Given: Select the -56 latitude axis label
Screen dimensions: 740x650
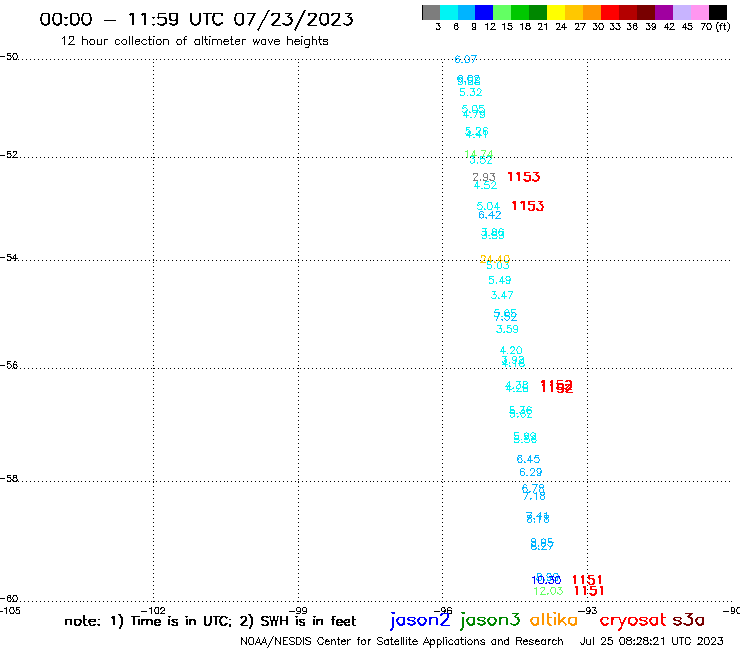Looking at the screenshot, I should coord(9,365).
